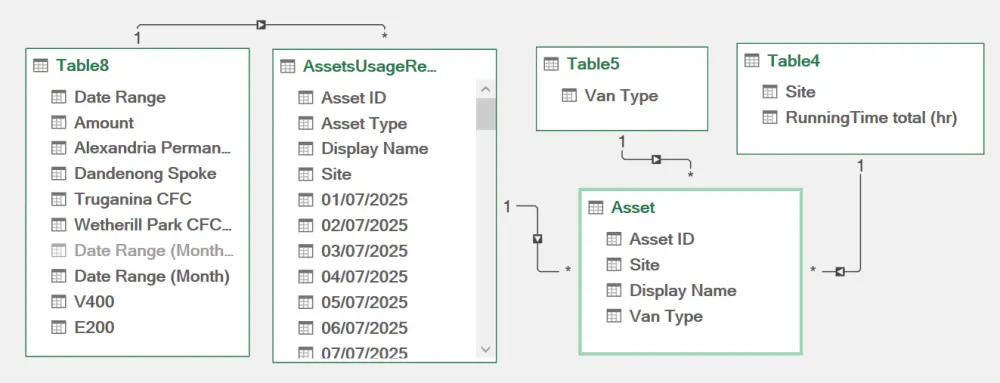
Task: Click the table icon next to Table8 title
Action: tap(40, 66)
